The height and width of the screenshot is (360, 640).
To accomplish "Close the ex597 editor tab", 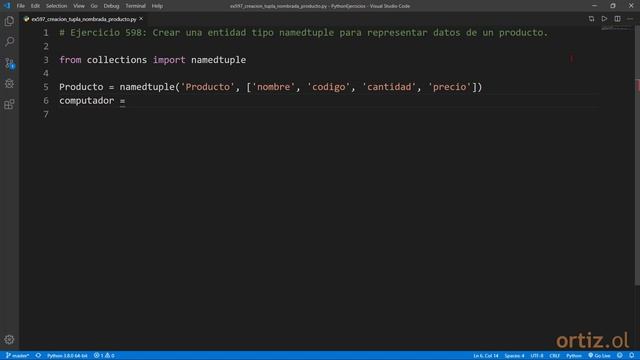I will tap(141, 19).
